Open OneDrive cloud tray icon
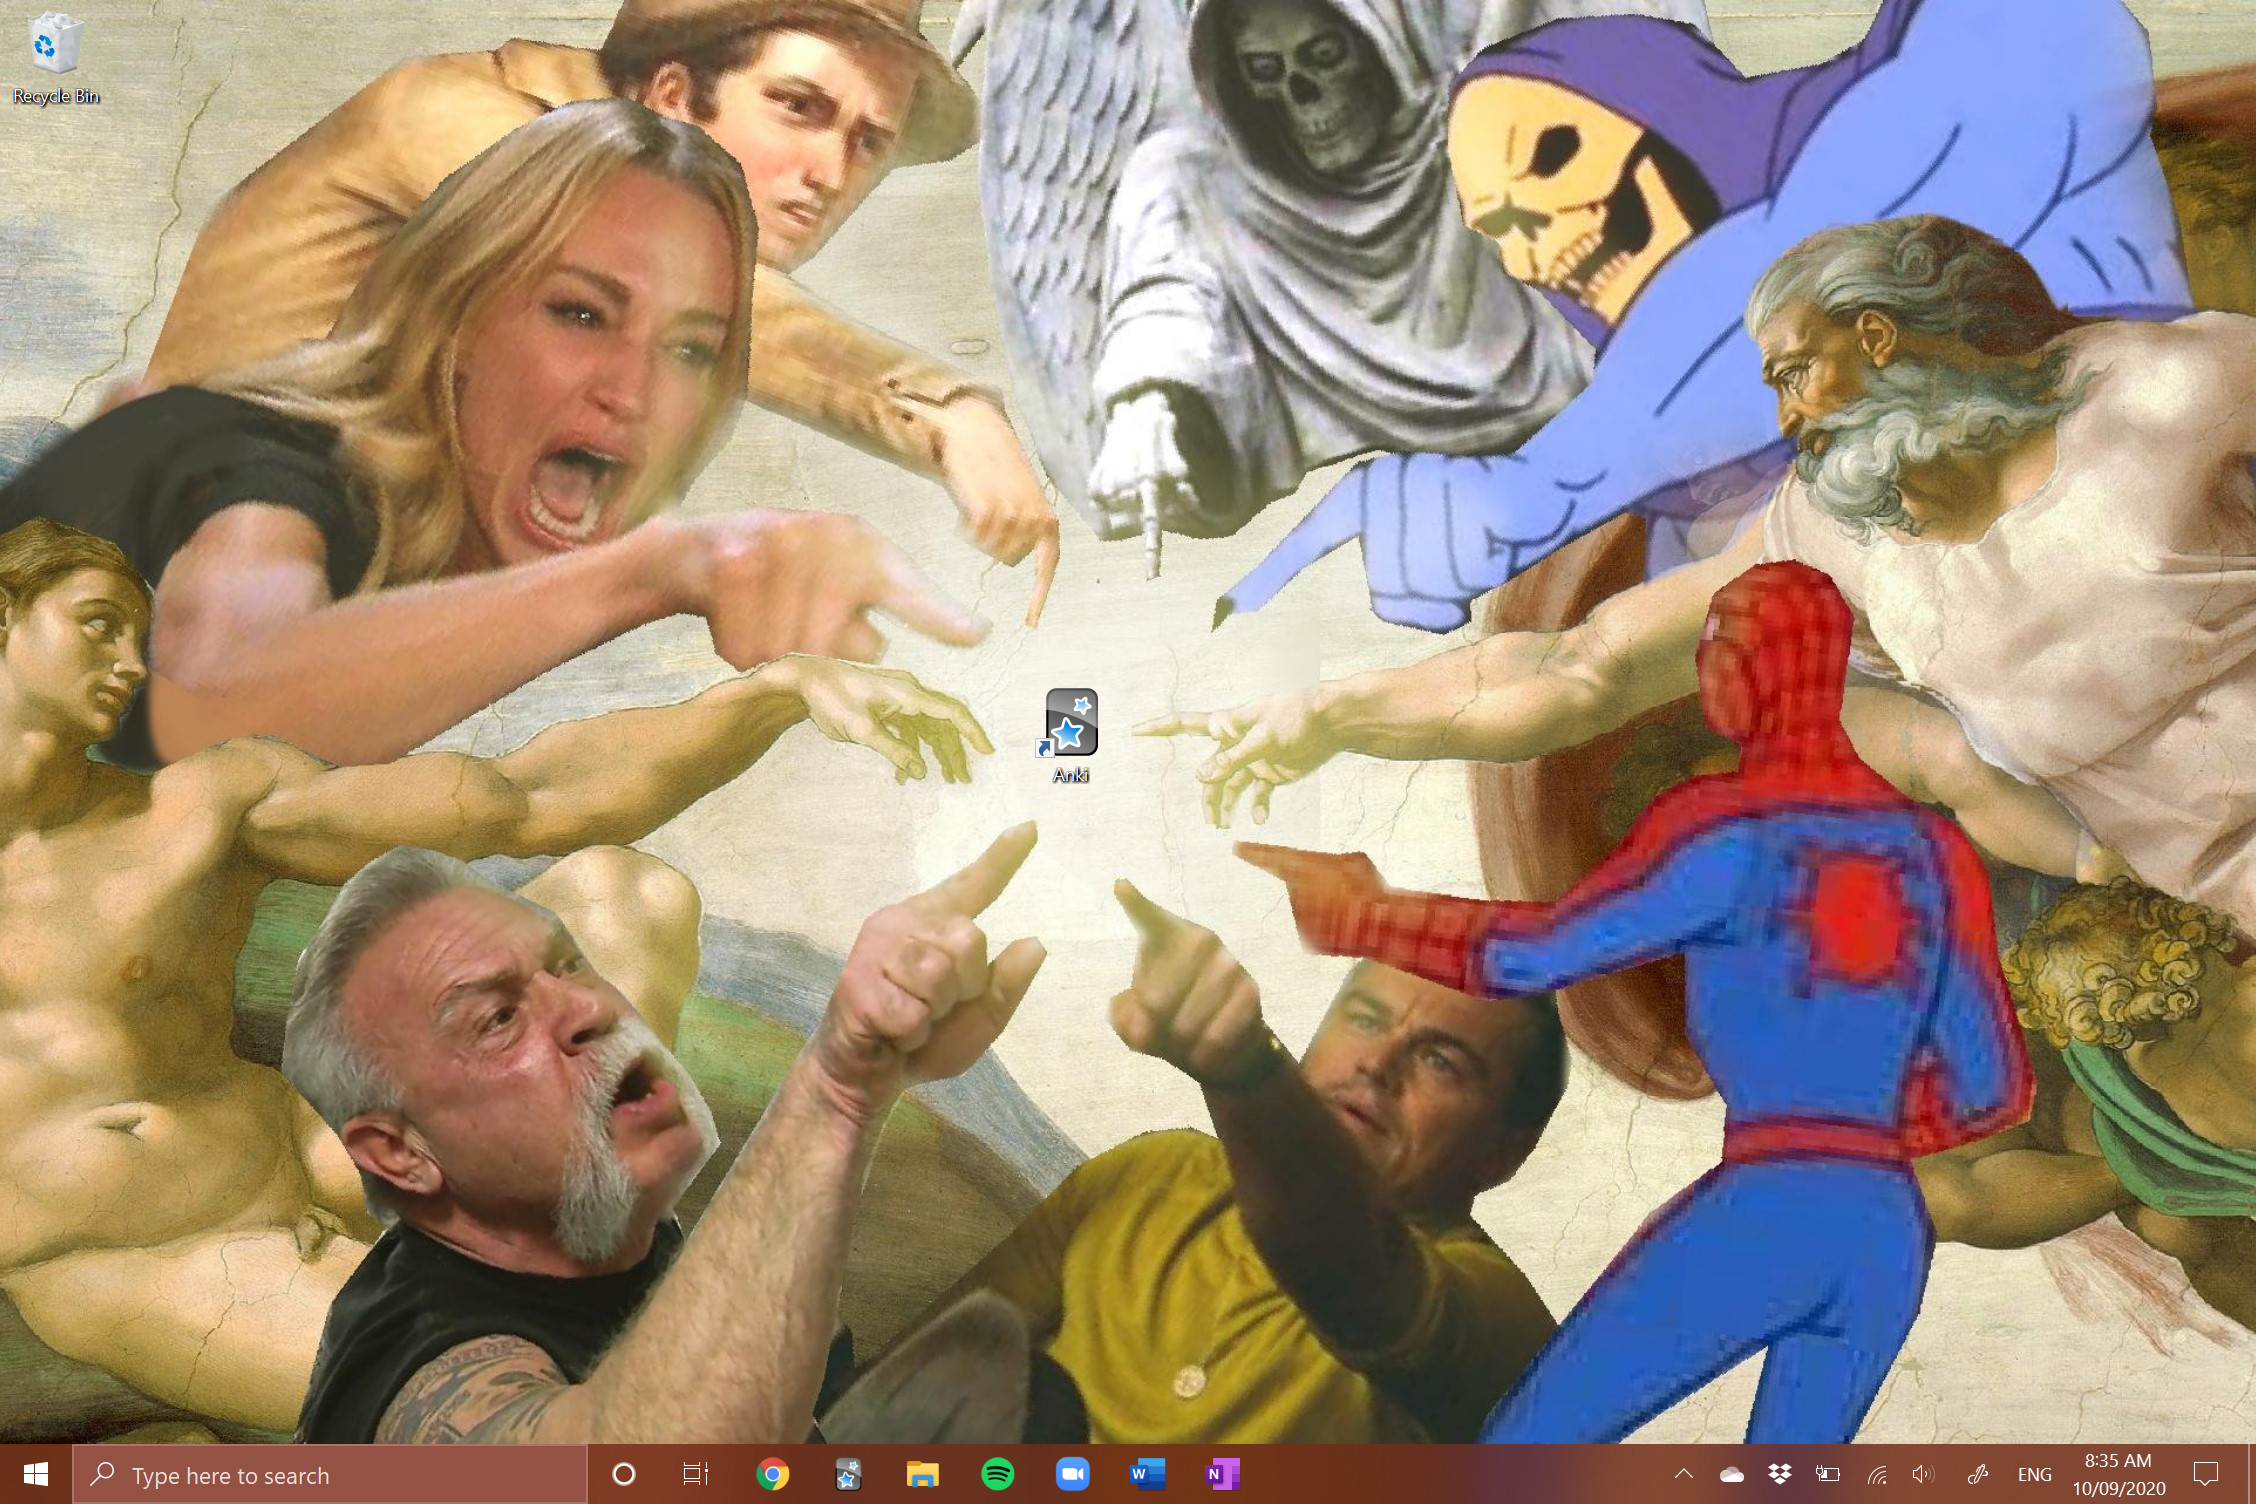 point(1731,1474)
